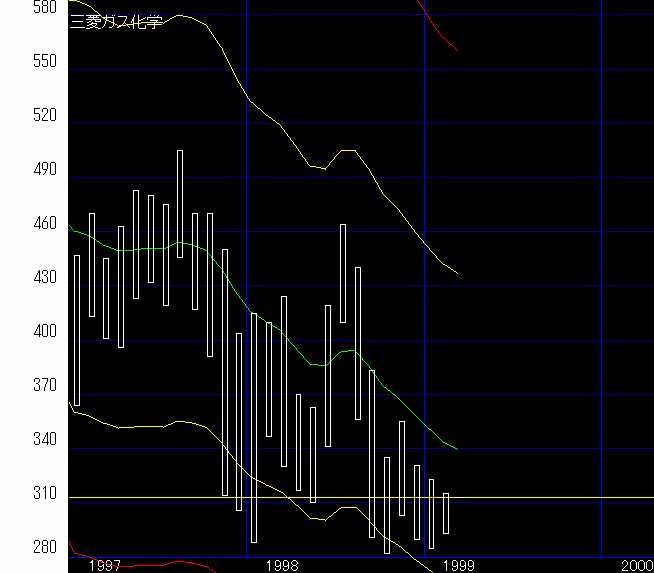Image resolution: width=654 pixels, height=573 pixels.
Task: Select the 280 price axis label
Action: pyautogui.click(x=18, y=548)
